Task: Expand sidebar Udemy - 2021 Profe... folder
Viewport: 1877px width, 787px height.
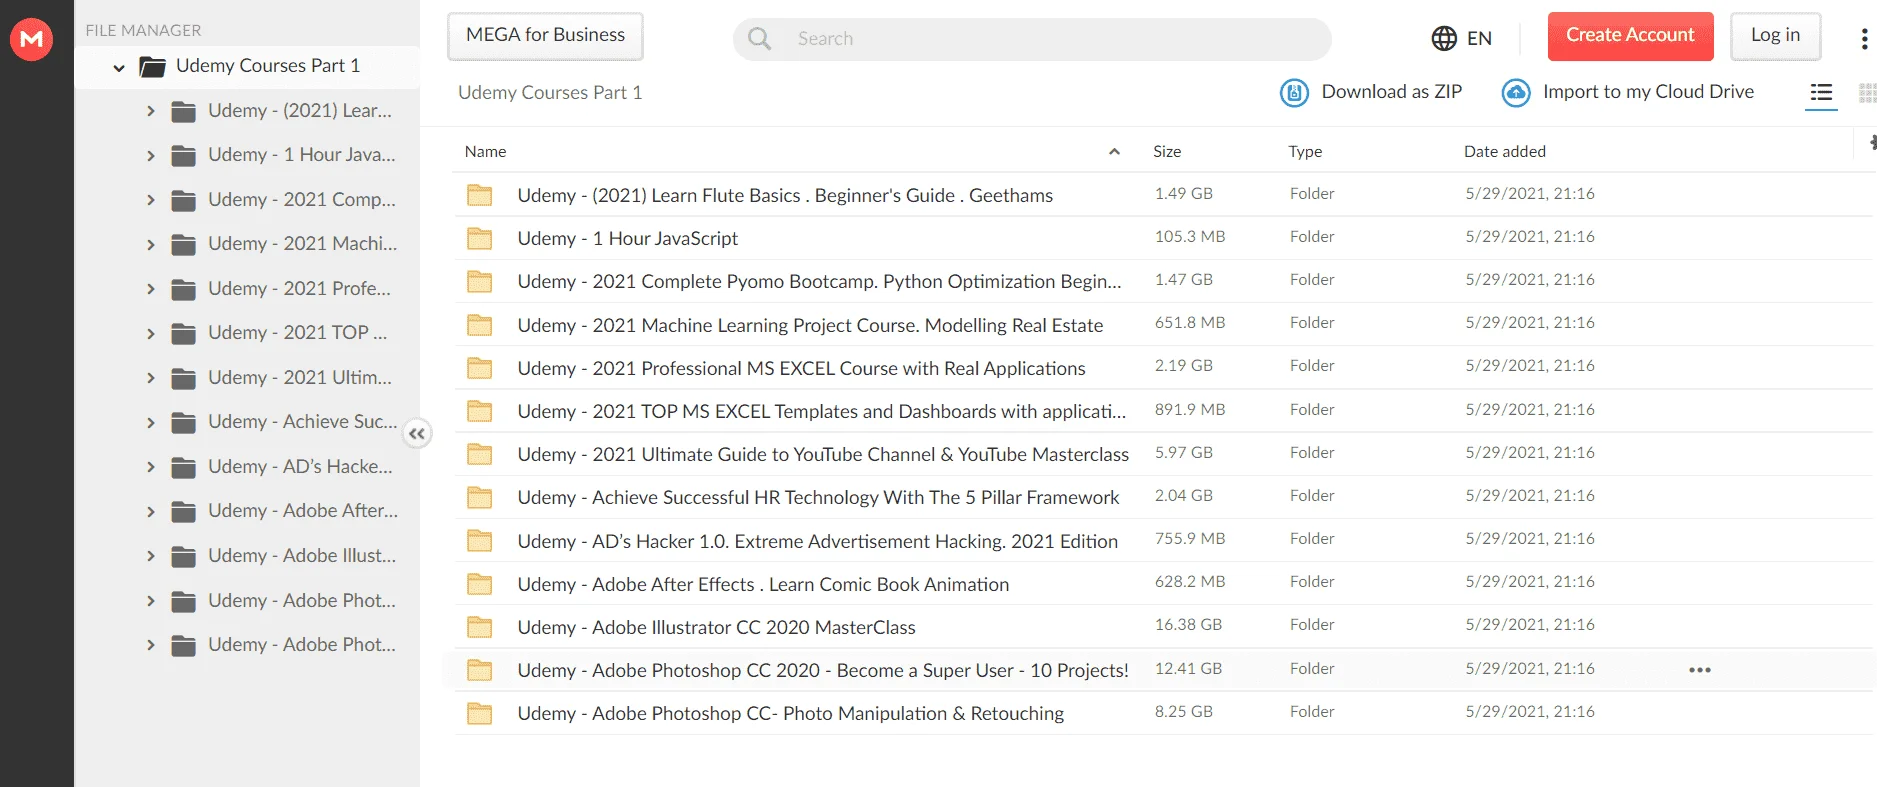Action: pos(151,289)
